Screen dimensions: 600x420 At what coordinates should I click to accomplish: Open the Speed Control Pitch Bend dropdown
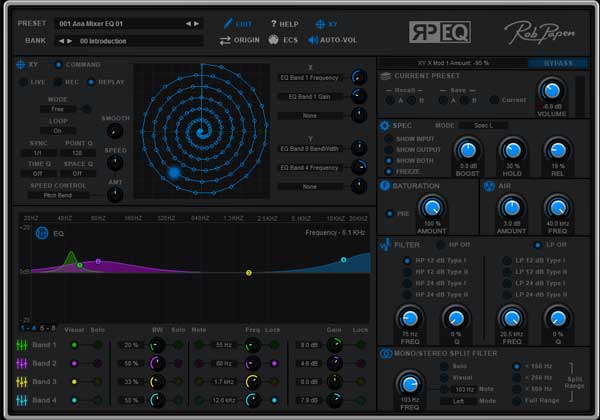(58, 195)
